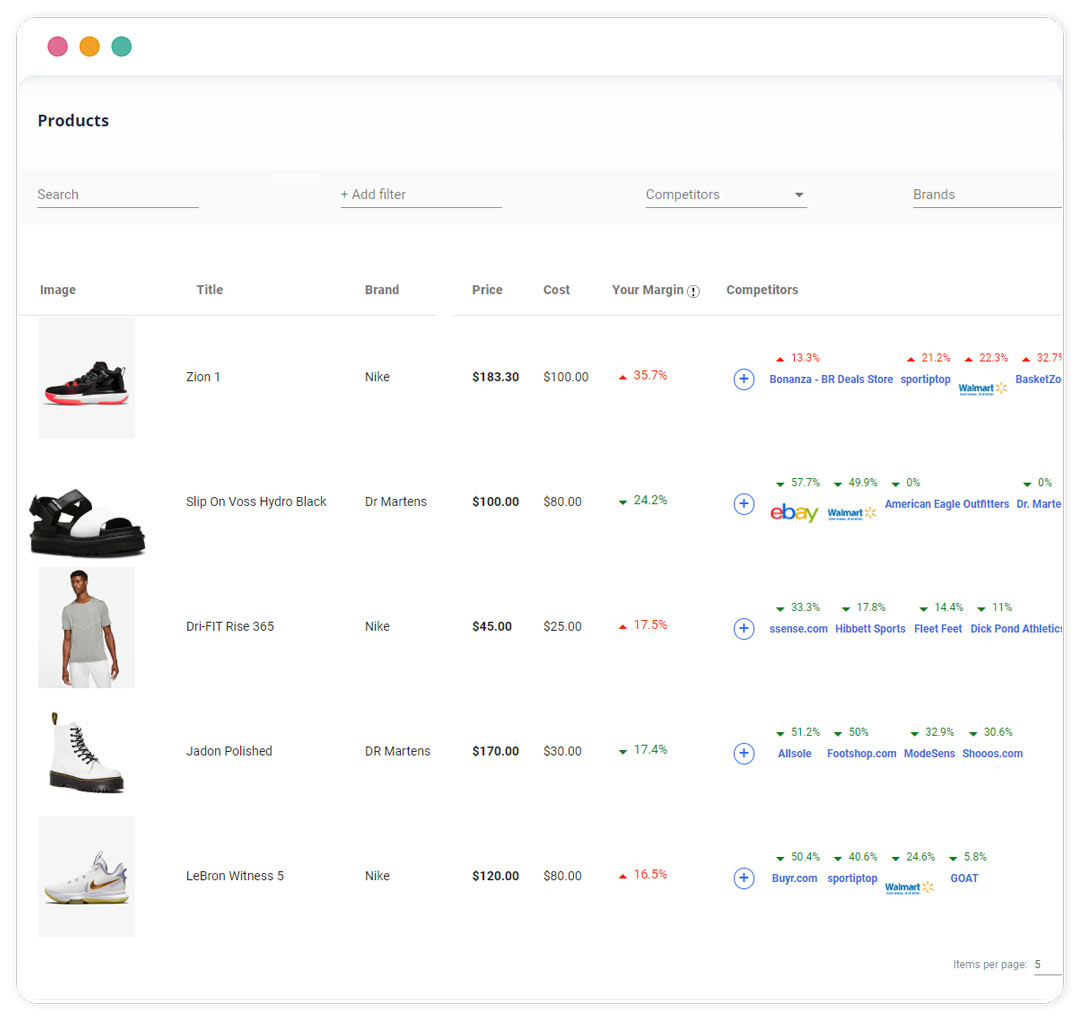Sort by the Cost column header
Viewport: 1080px width, 1020px height.
coord(557,290)
